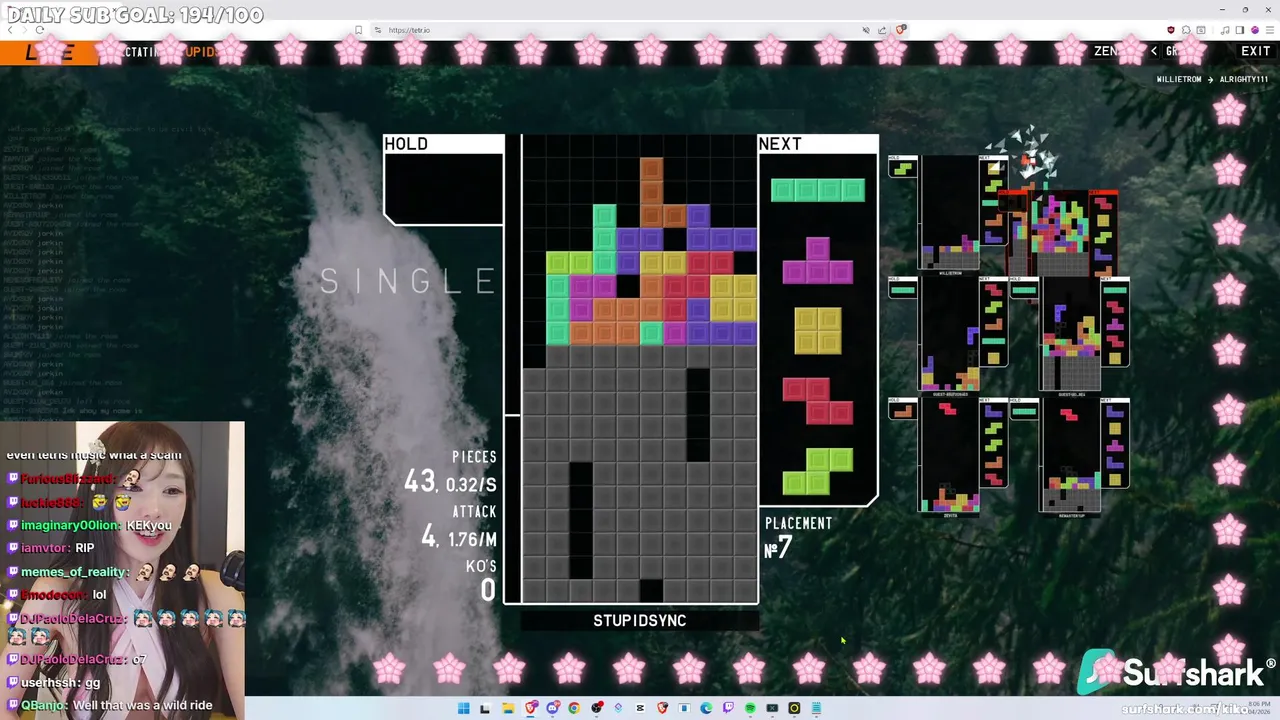Screen dimensions: 1280x720
Task: Click the ATTACK 4 stat
Action: point(459,527)
